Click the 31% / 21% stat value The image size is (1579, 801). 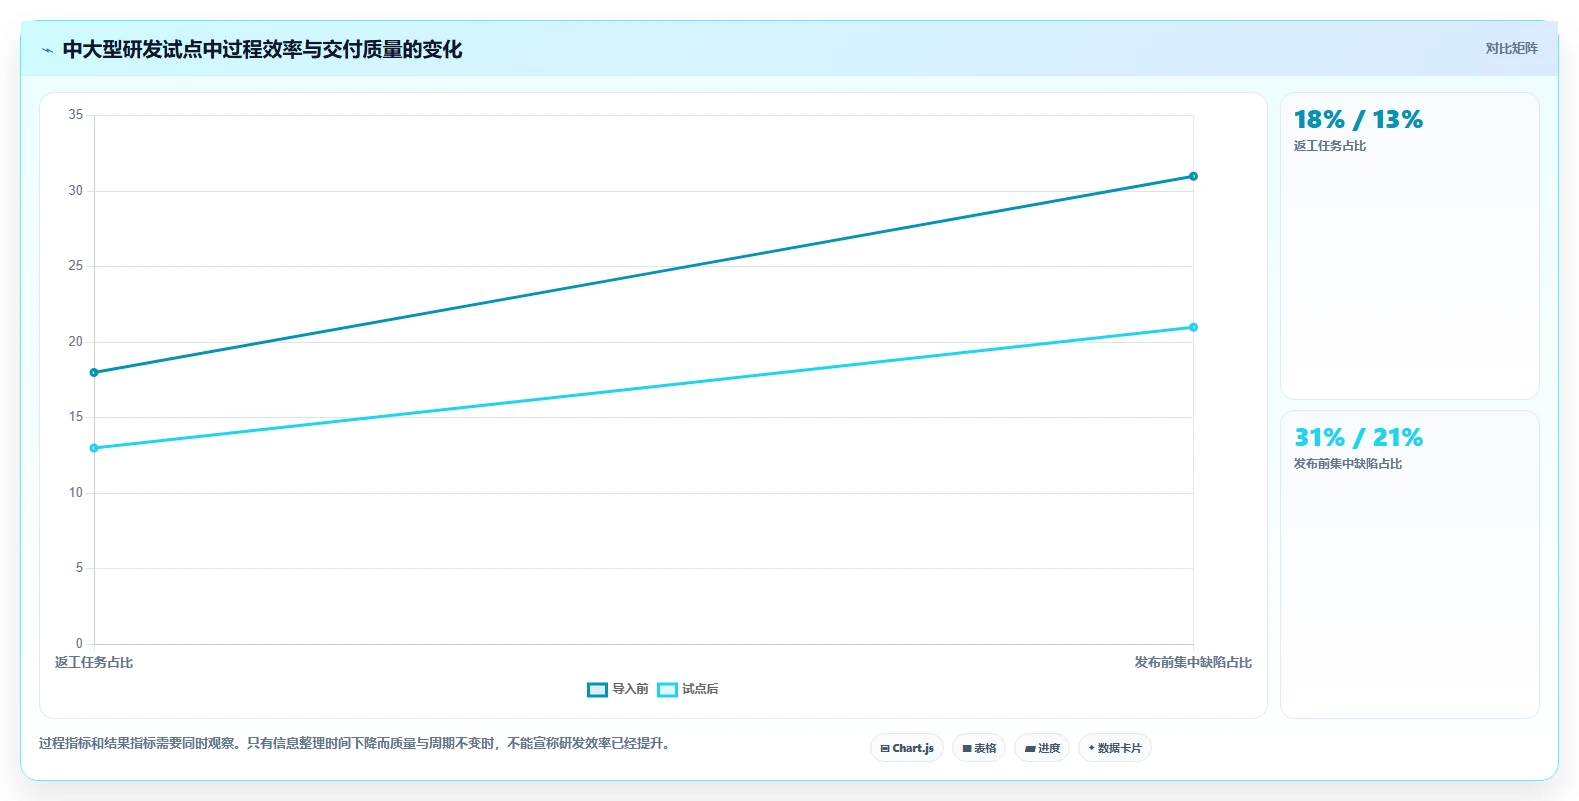point(1358,438)
